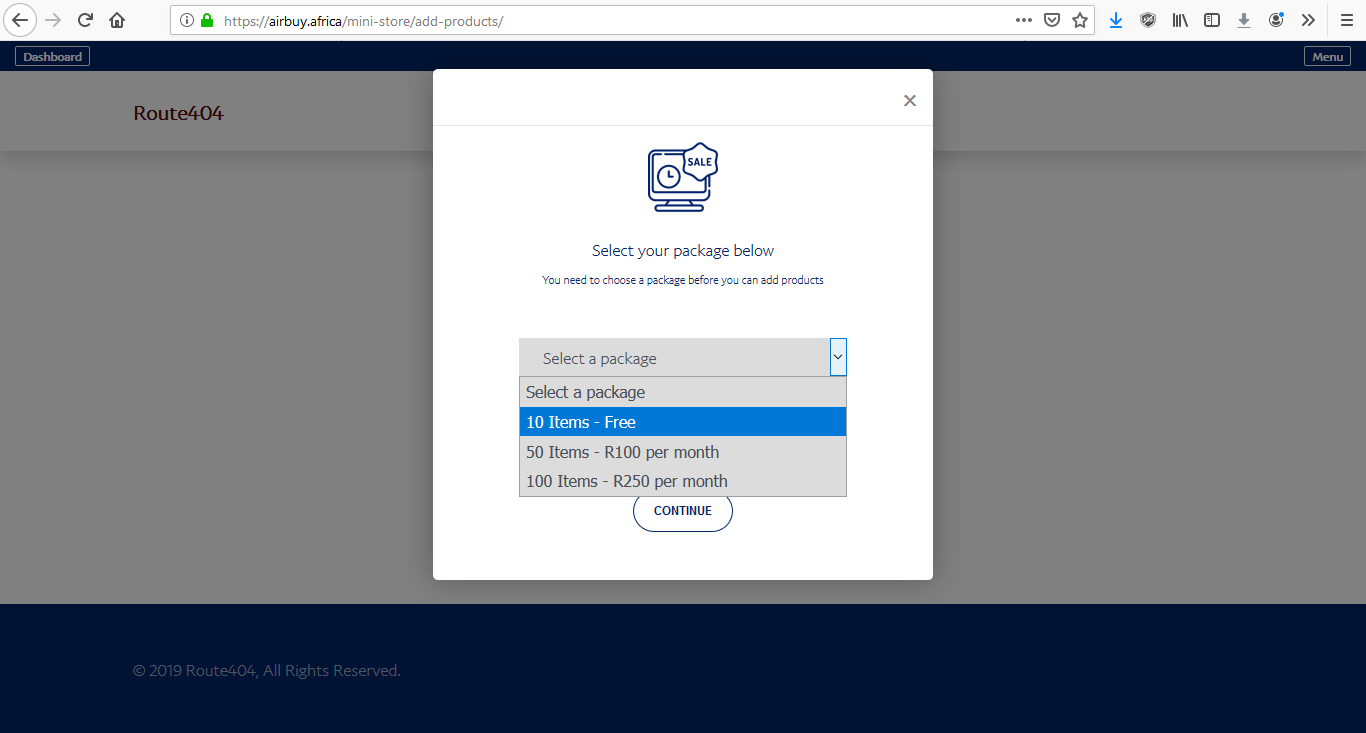Bookmark this page with the star
1366x733 pixels.
[1080, 20]
